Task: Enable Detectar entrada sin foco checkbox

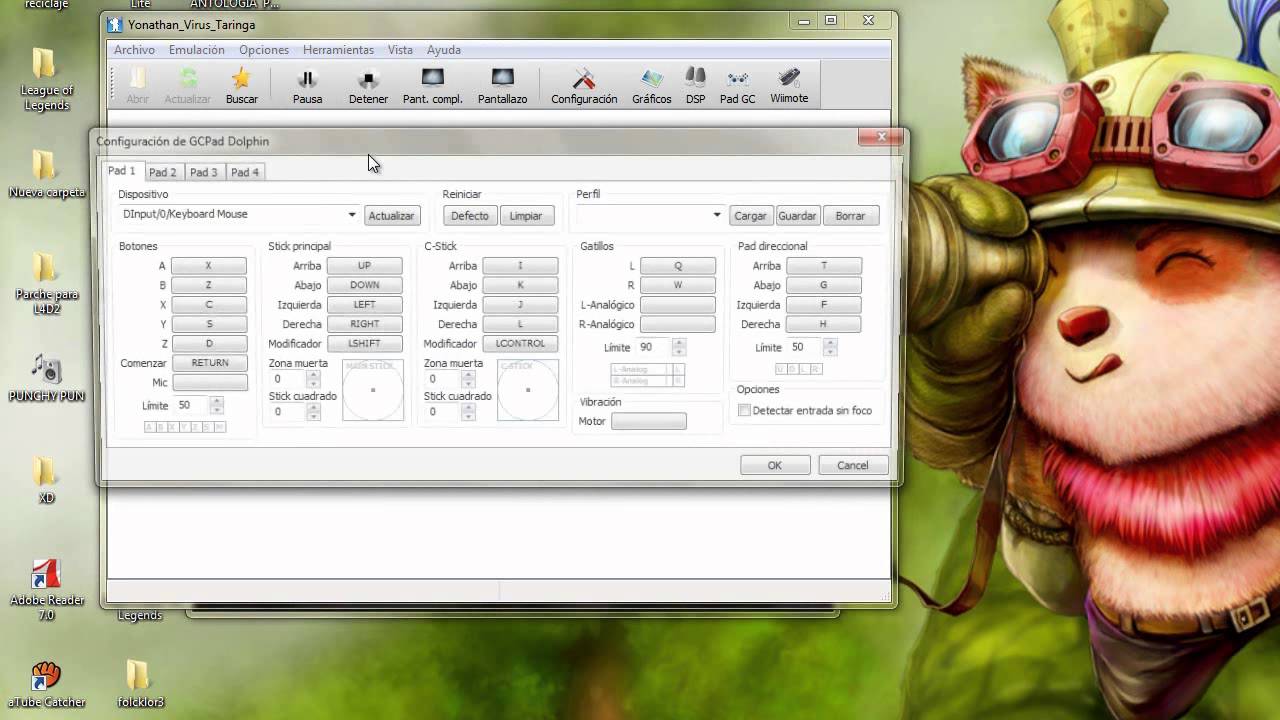Action: pyautogui.click(x=744, y=410)
